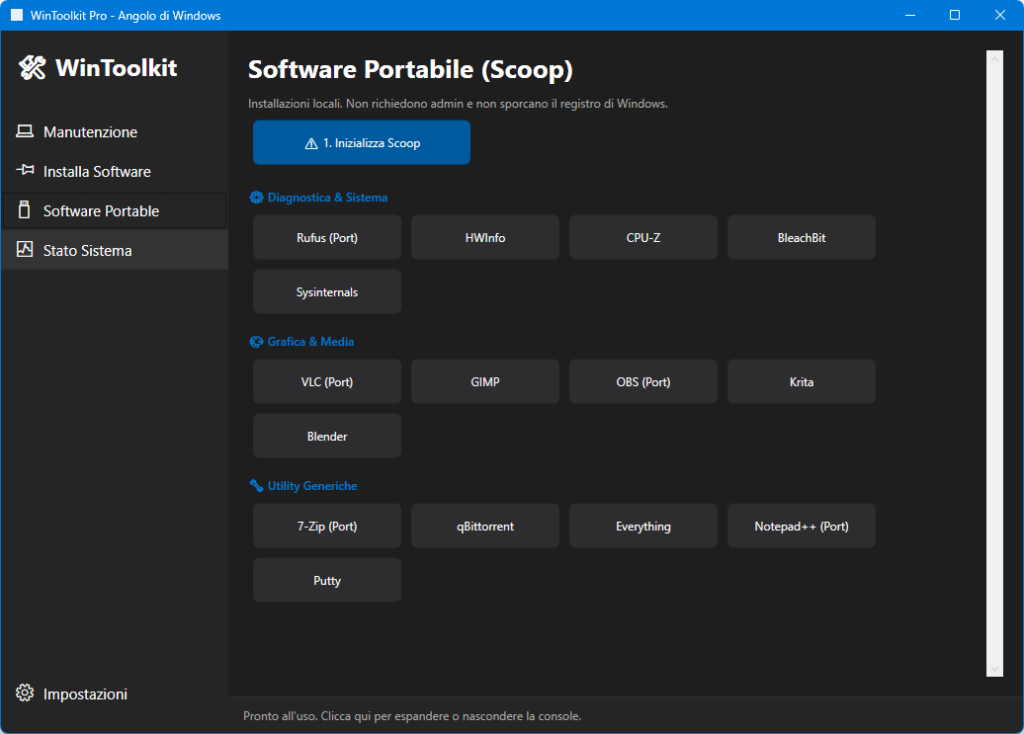Click the Utility Generiche wrench icon
Image resolution: width=1024 pixels, height=734 pixels.
coord(256,486)
